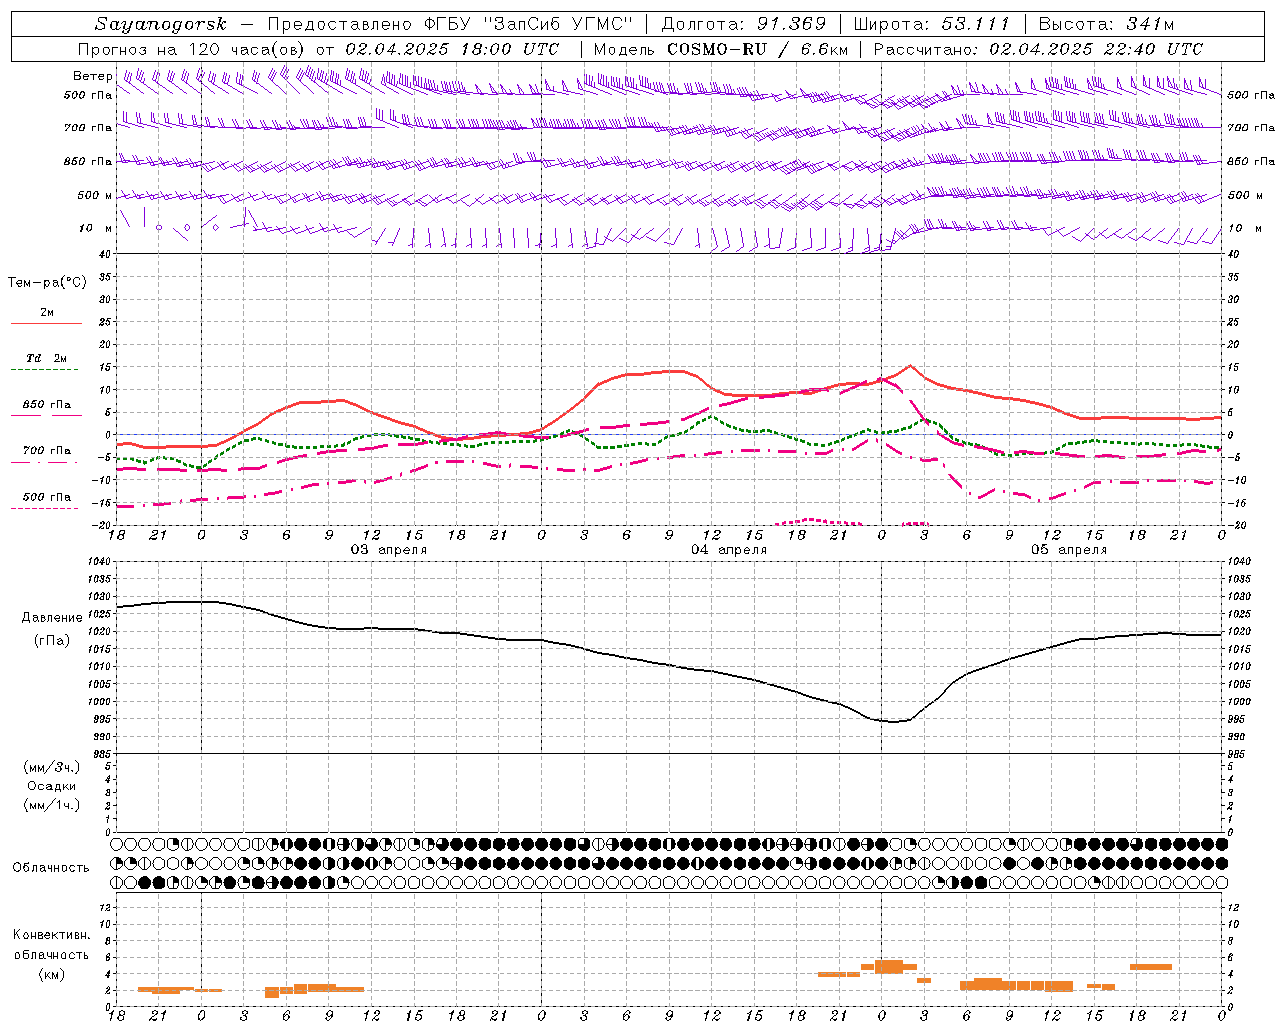Click the 'Тем-ра(°C)' panel label
Screen dimensions: 1280x1024
(x=47, y=283)
